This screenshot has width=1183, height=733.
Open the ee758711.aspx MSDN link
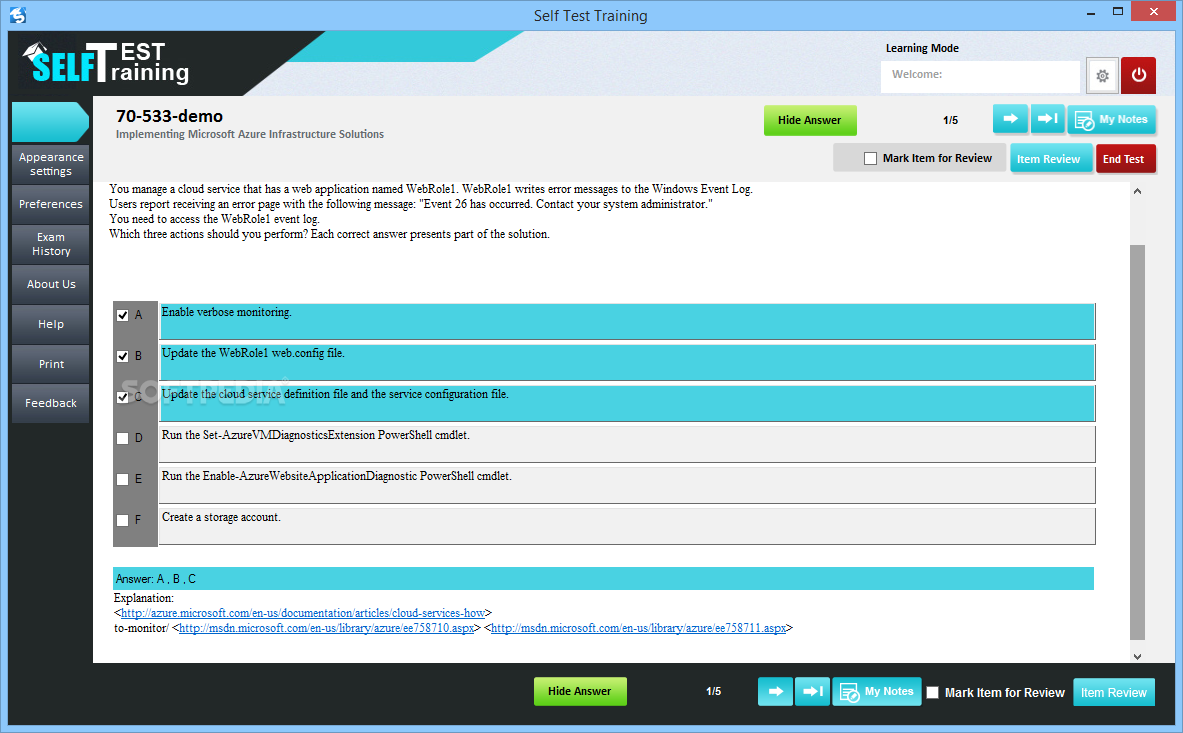pyautogui.click(x=638, y=628)
